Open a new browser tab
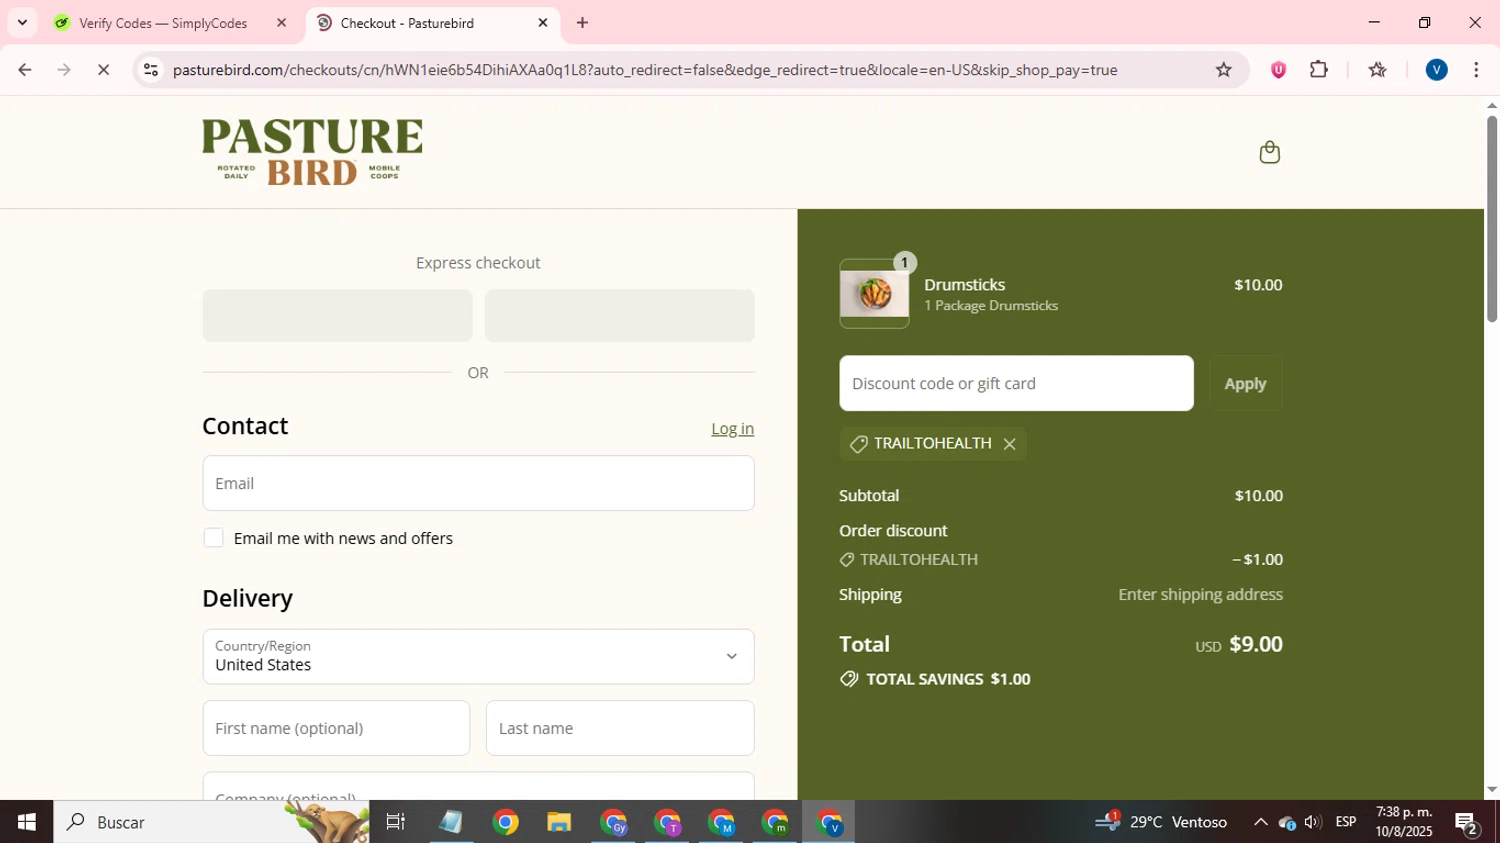 click(582, 23)
